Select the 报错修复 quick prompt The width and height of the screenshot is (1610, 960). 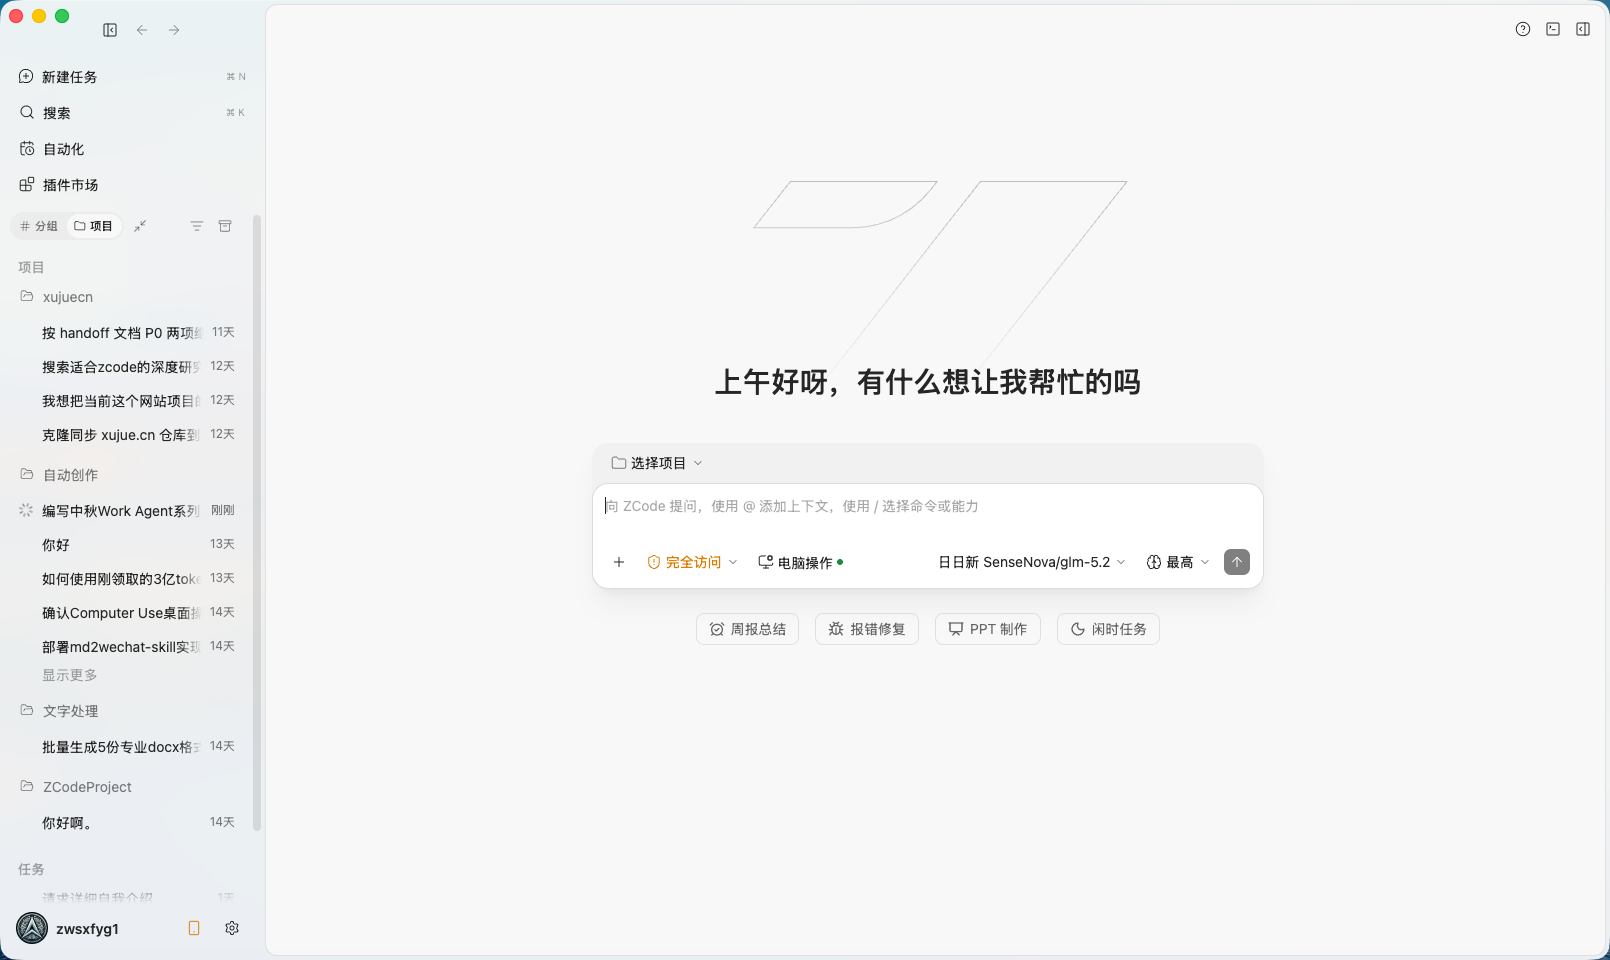867,629
